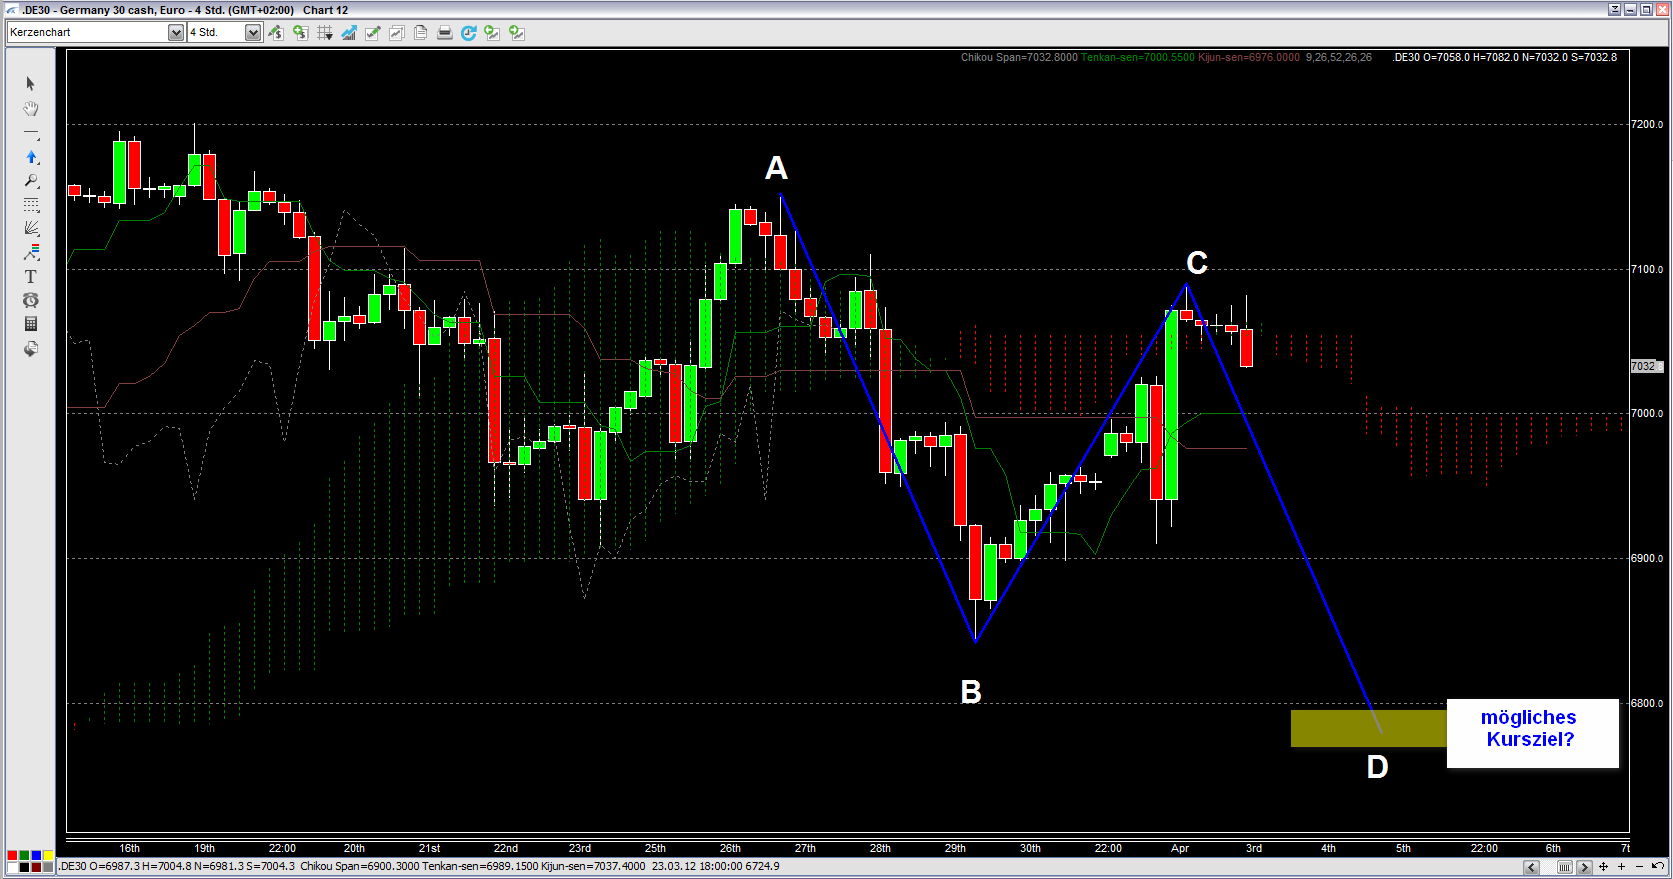Select the arrow pointer tool
The width and height of the screenshot is (1673, 879).
(31, 84)
